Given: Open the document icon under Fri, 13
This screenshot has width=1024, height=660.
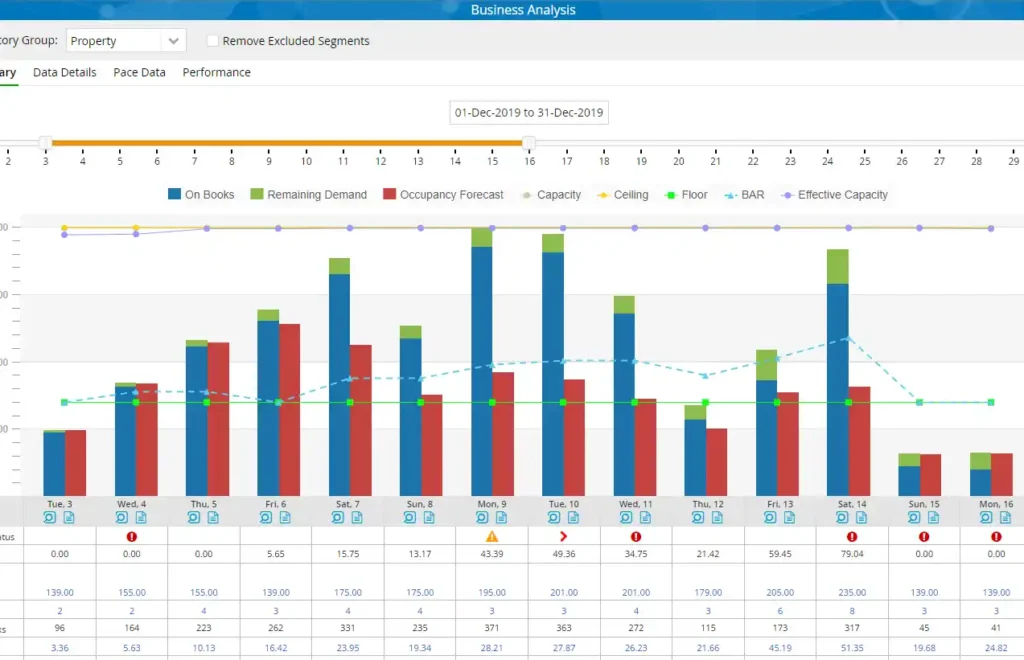Looking at the screenshot, I should point(789,518).
